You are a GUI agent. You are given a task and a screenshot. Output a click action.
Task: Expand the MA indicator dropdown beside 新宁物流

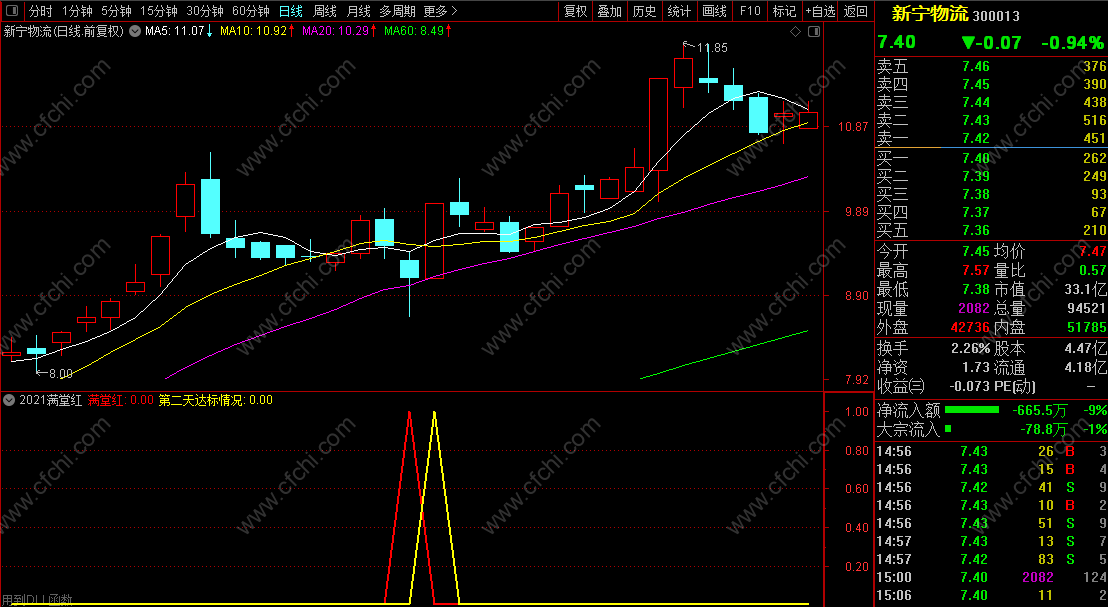click(x=135, y=32)
